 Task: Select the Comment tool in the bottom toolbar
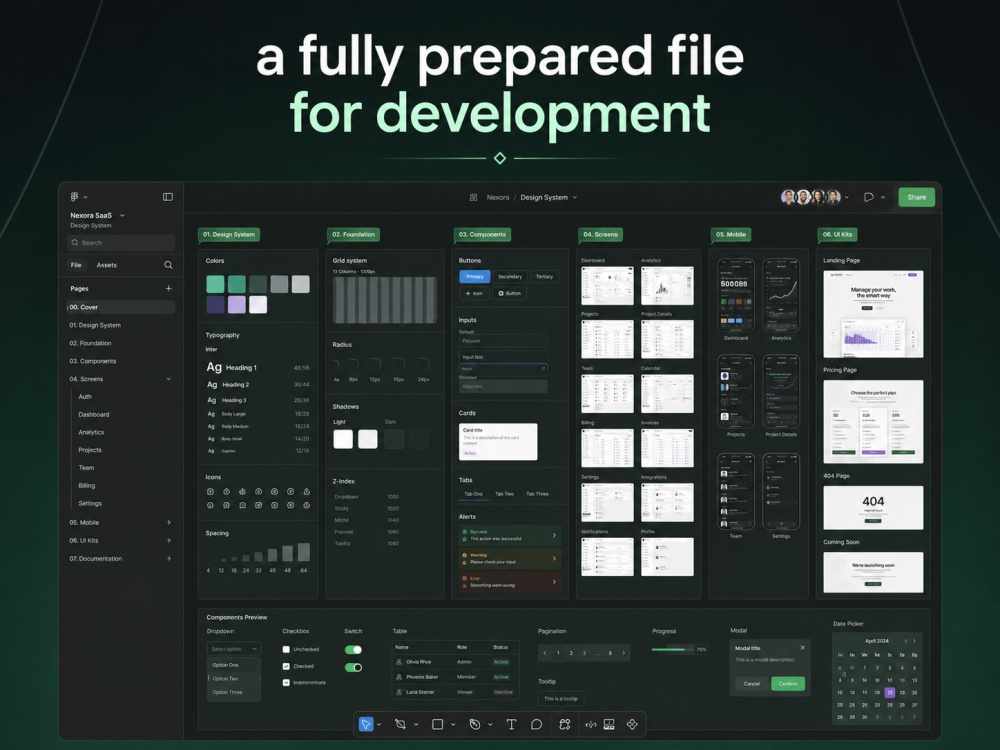coord(536,724)
